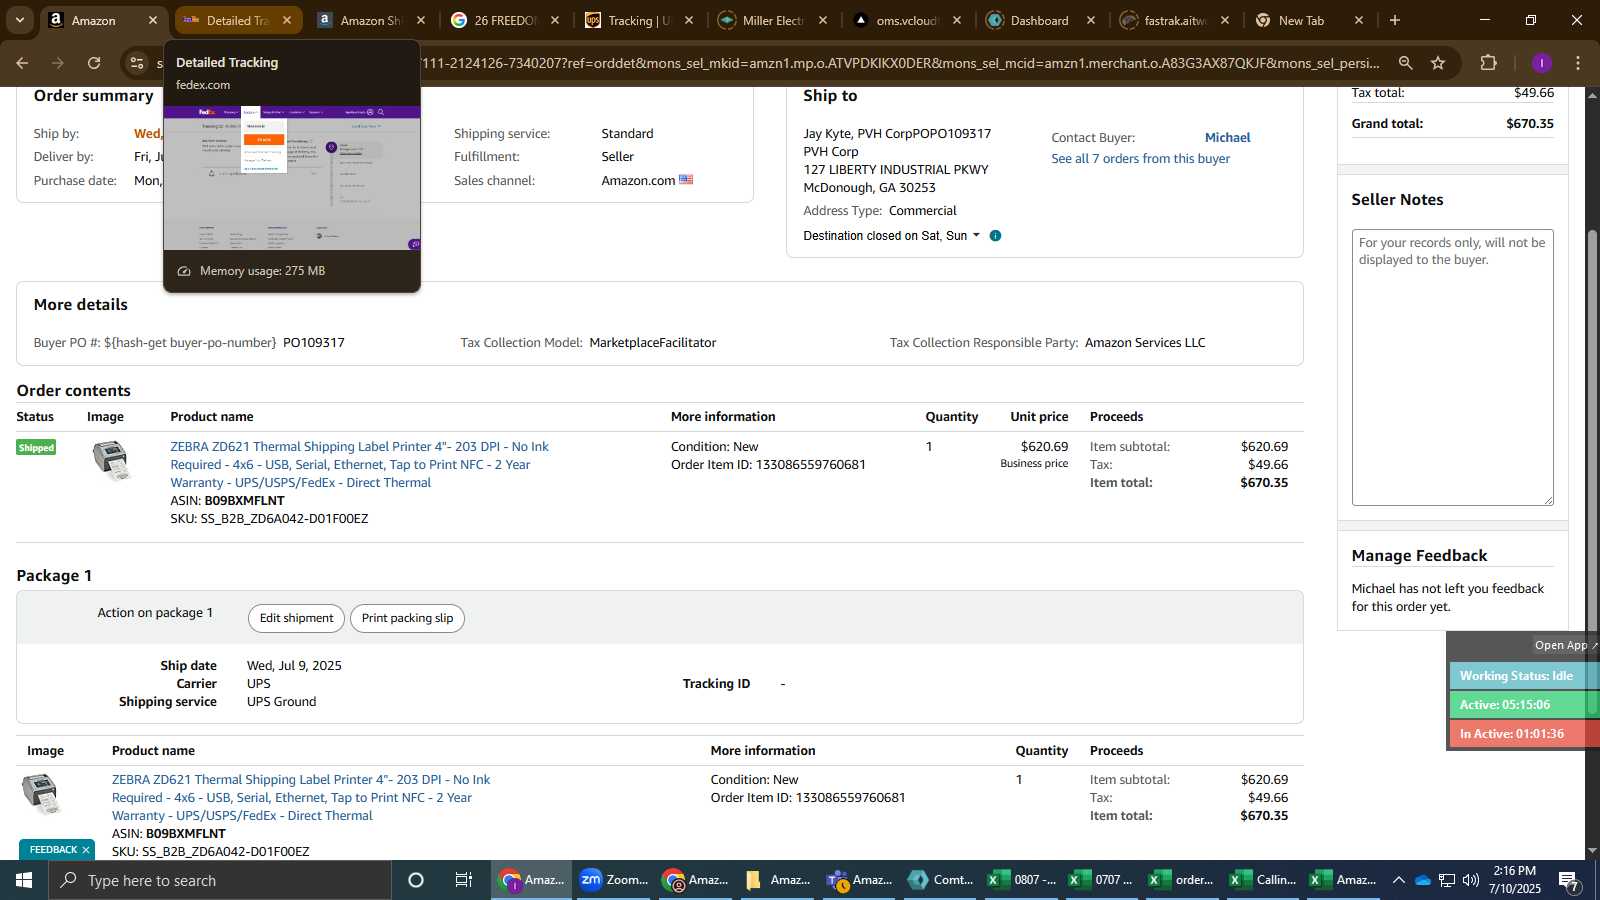Switch to the fastrak tab
The image size is (1600, 900).
click(1173, 20)
